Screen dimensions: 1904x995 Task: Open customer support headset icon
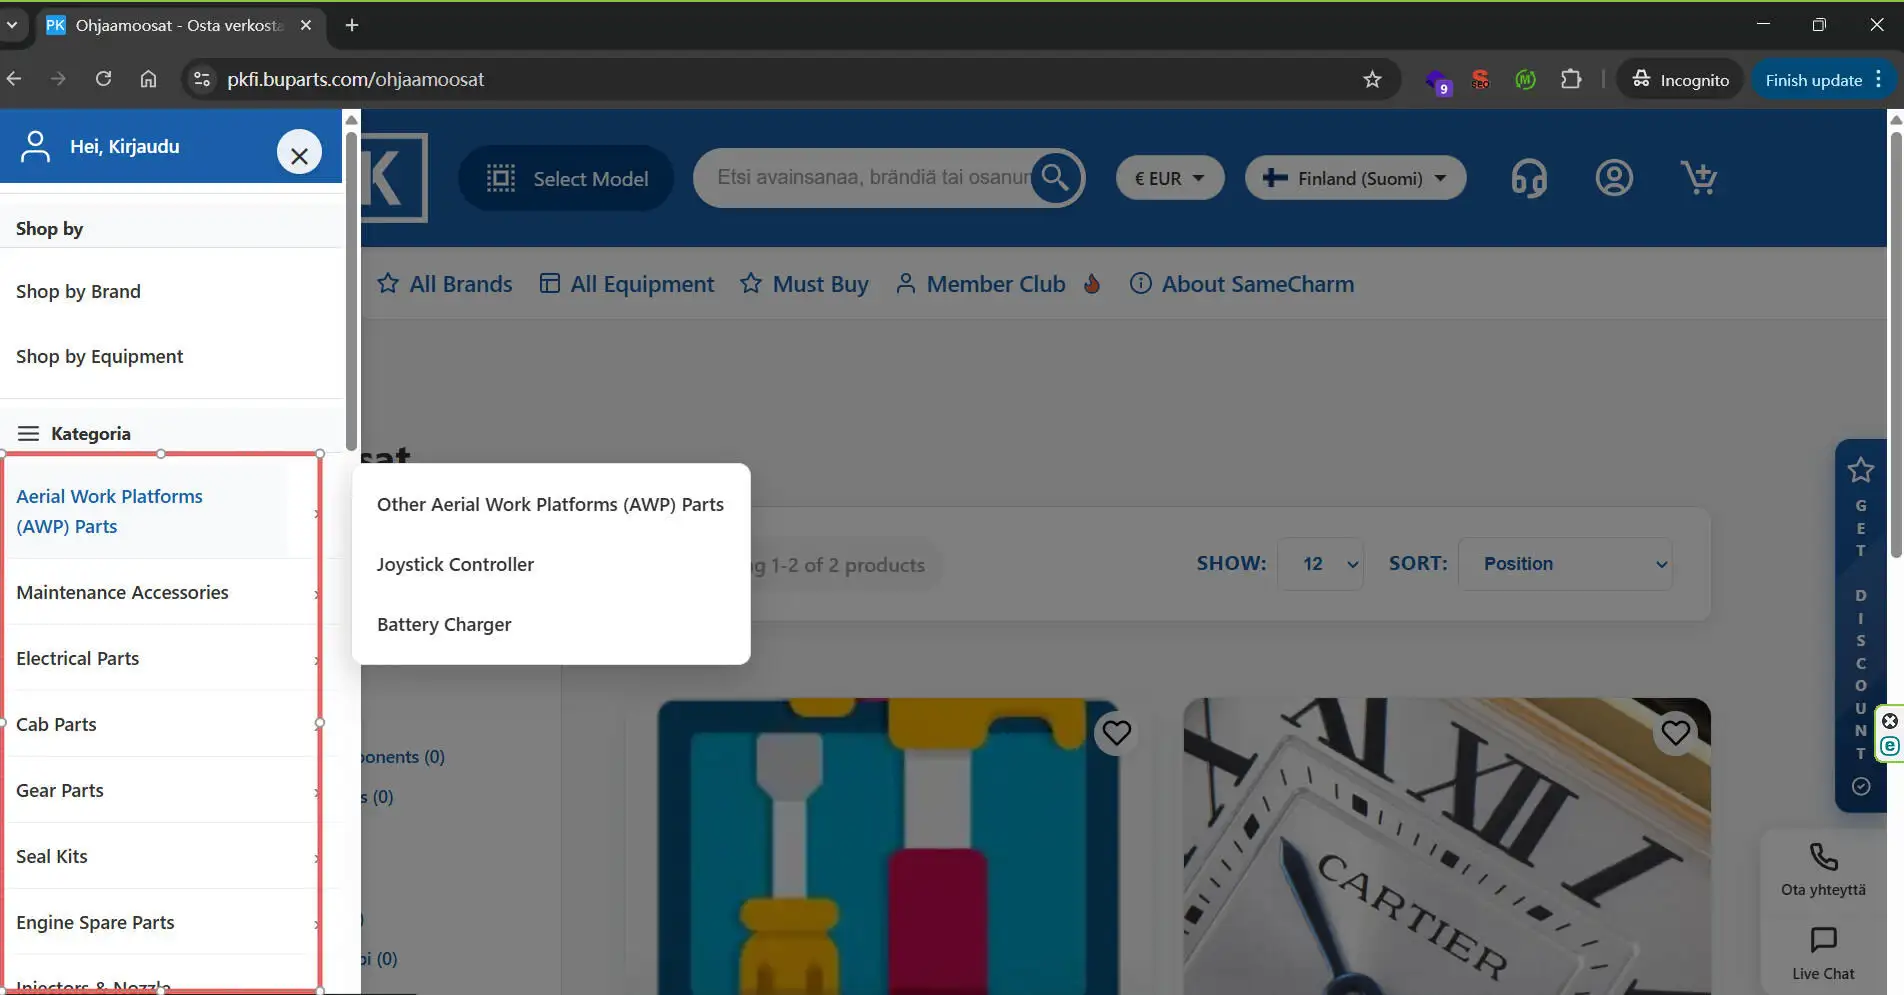pyautogui.click(x=1528, y=179)
